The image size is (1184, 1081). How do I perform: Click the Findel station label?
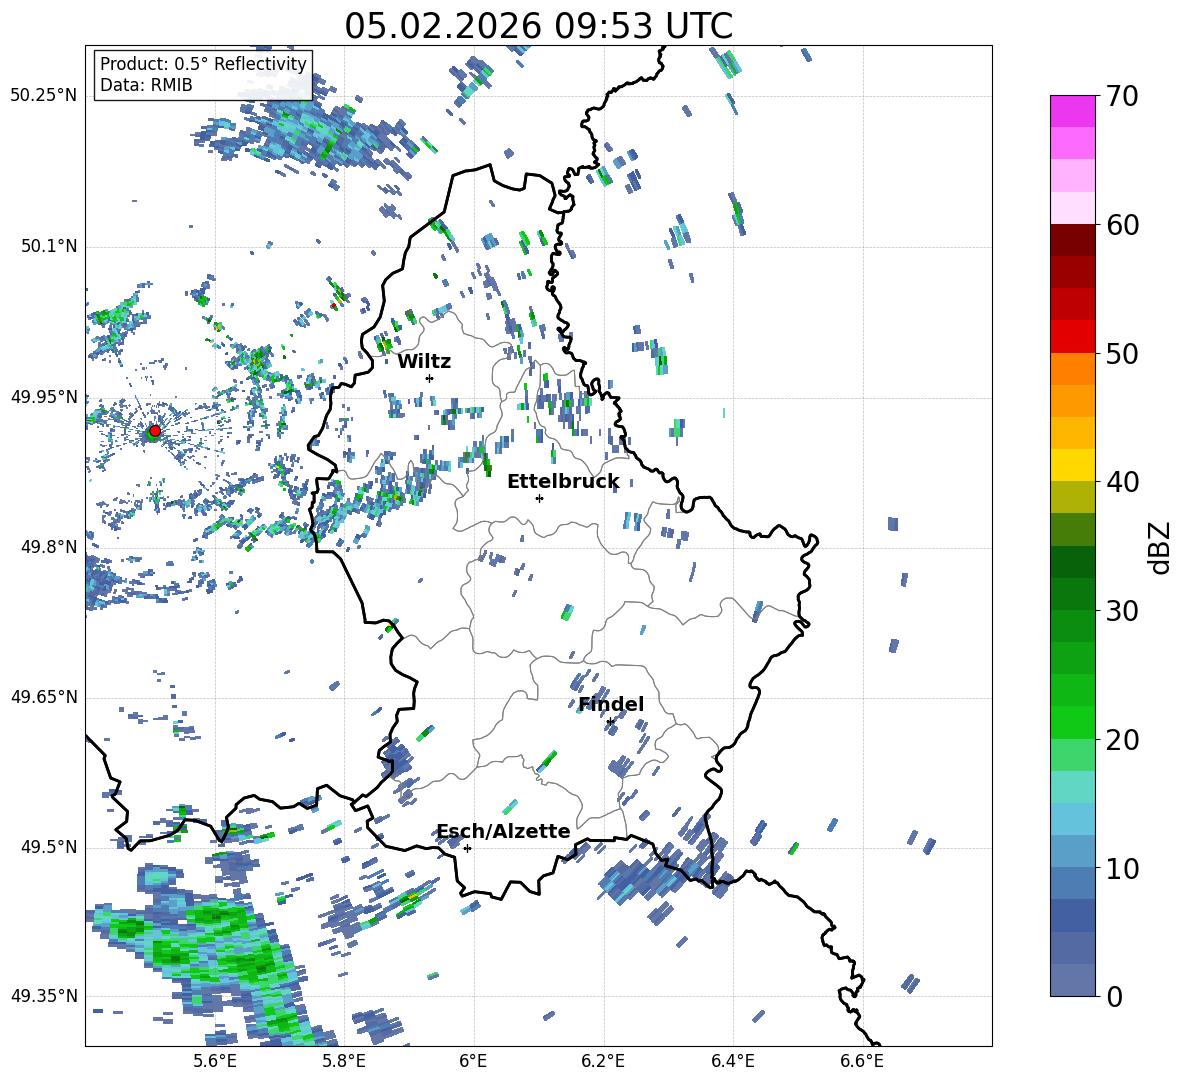611,704
